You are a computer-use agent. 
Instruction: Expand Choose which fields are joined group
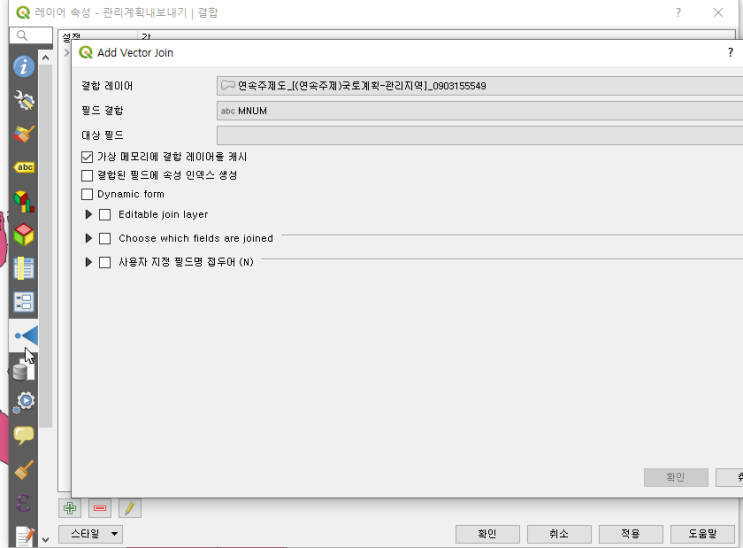coord(88,238)
